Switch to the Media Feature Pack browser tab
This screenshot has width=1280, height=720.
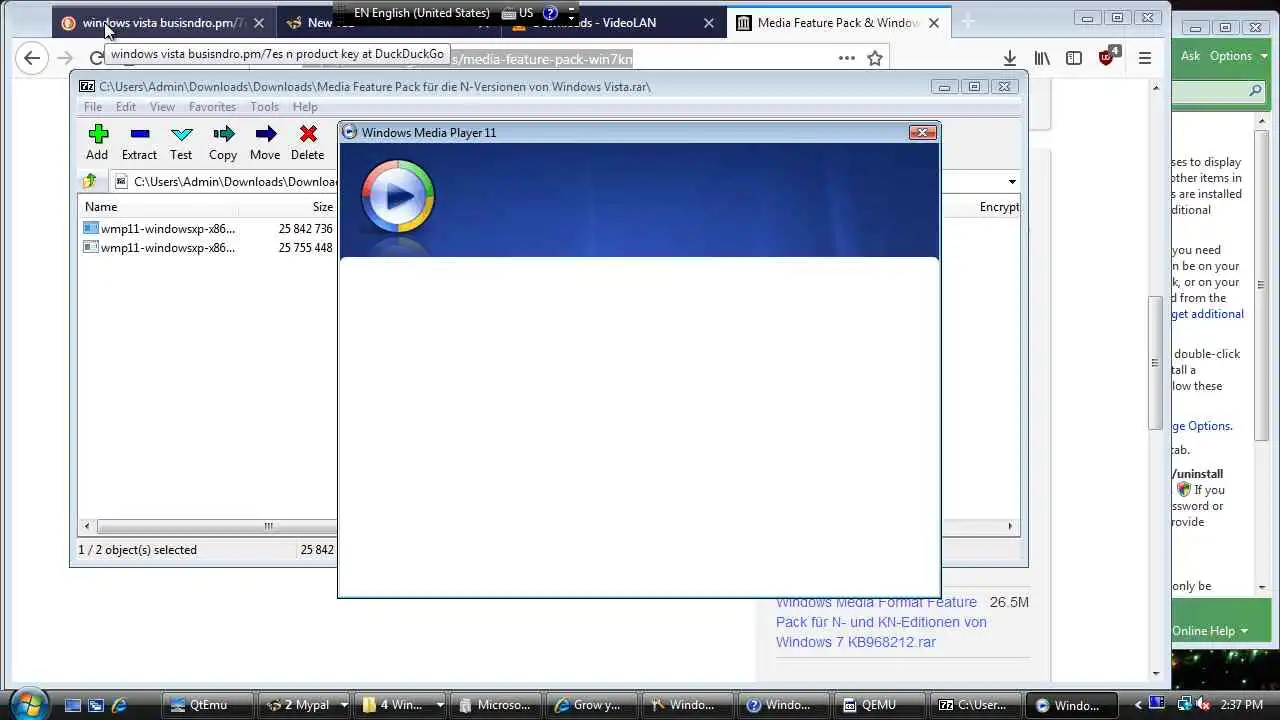click(838, 23)
